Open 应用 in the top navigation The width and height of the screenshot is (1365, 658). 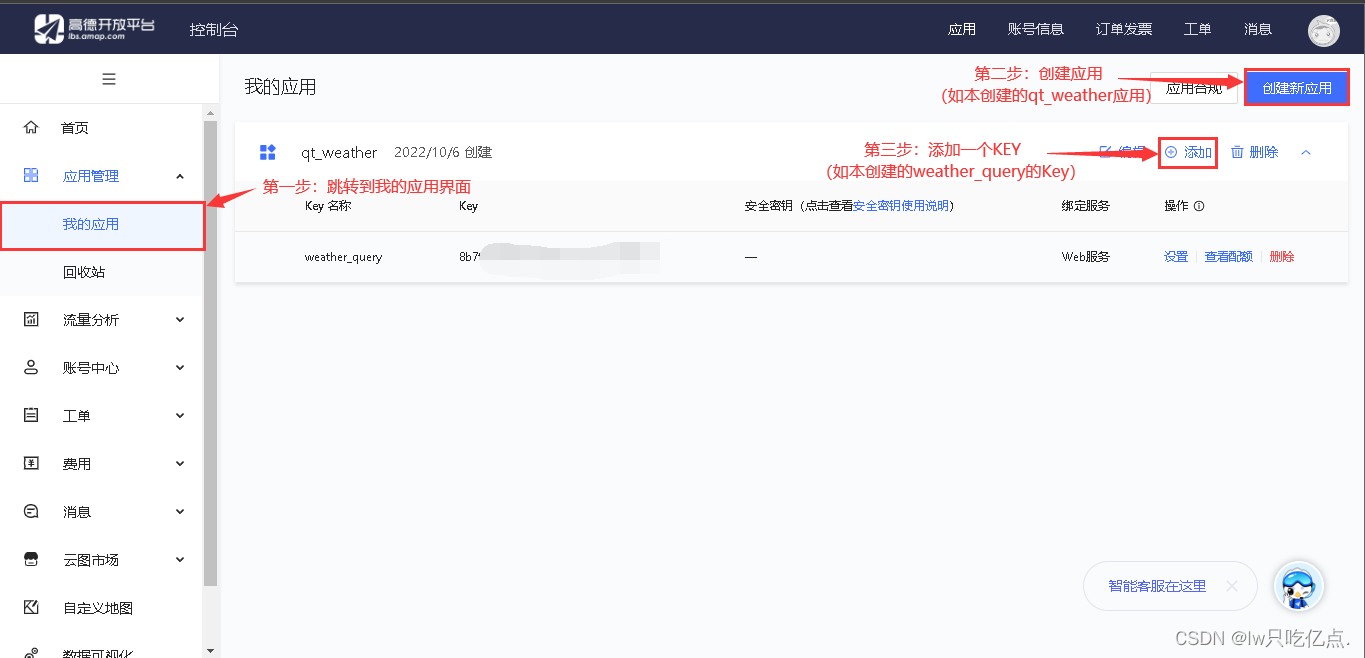[x=962, y=29]
